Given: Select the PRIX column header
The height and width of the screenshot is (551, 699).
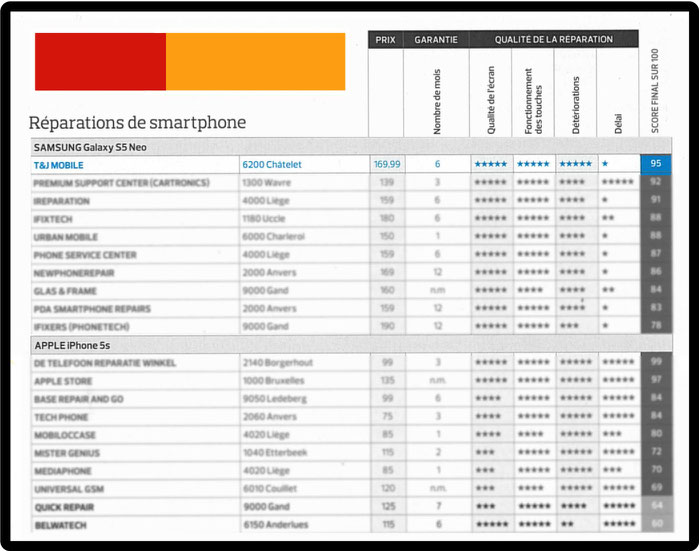Looking at the screenshot, I should [386, 40].
